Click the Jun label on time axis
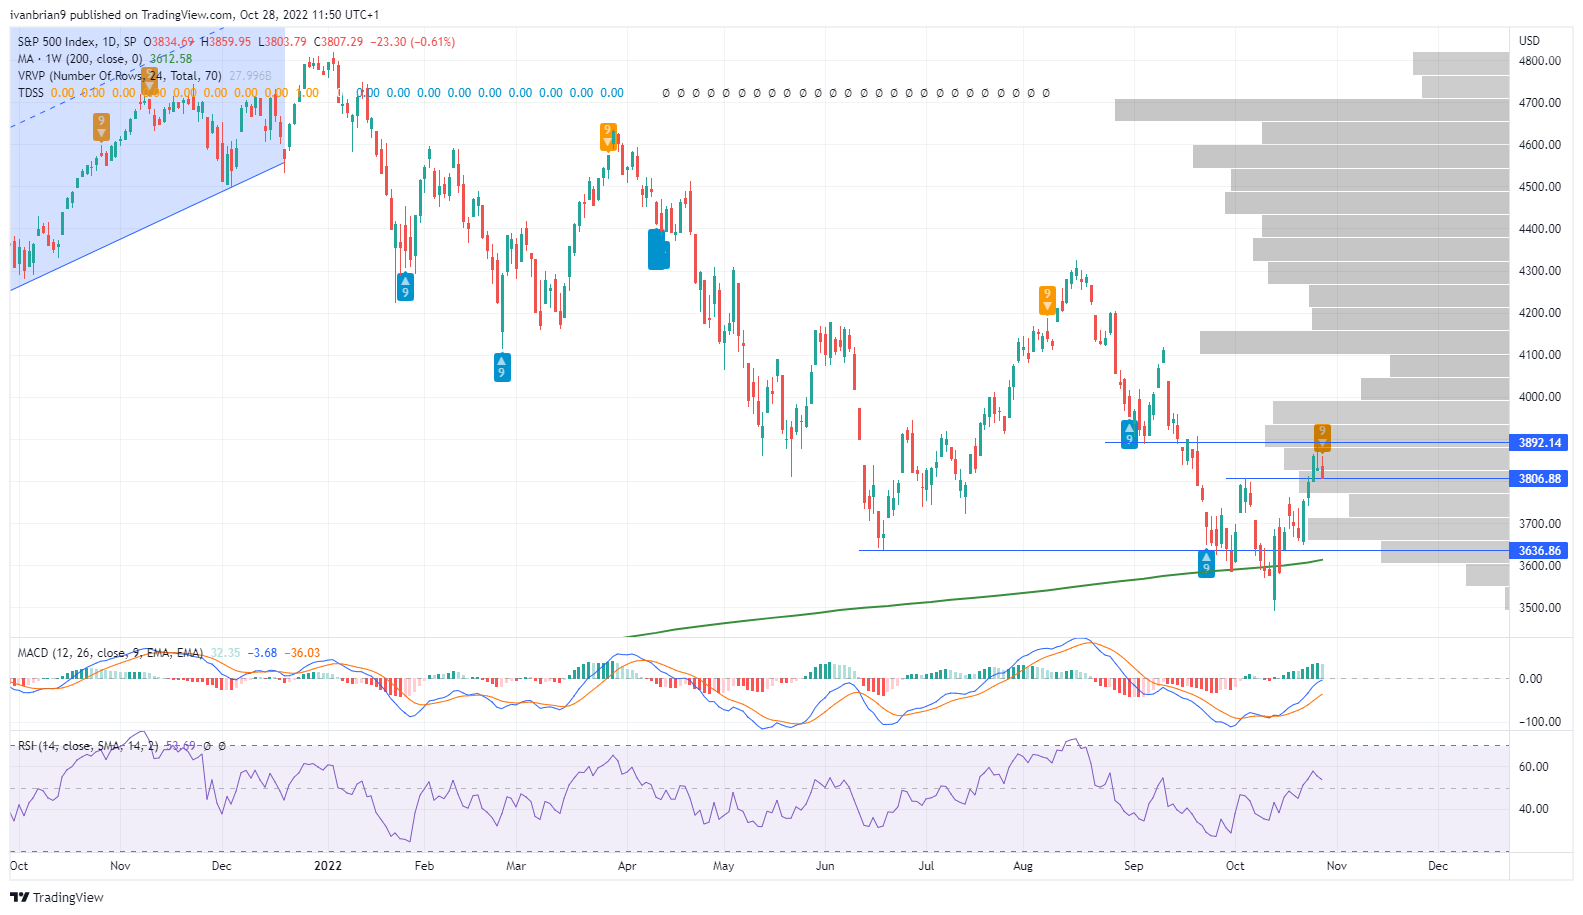This screenshot has height=915, width=1583. pos(825,866)
